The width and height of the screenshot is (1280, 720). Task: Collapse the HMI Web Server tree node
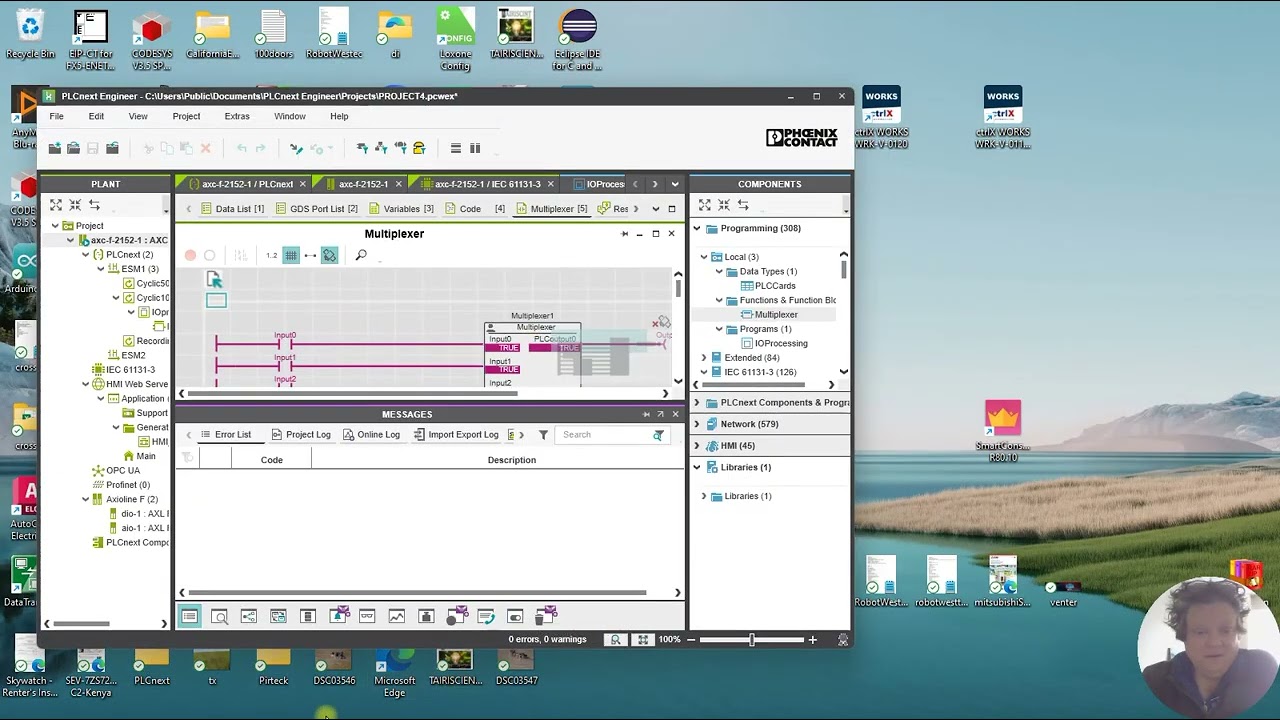85,384
